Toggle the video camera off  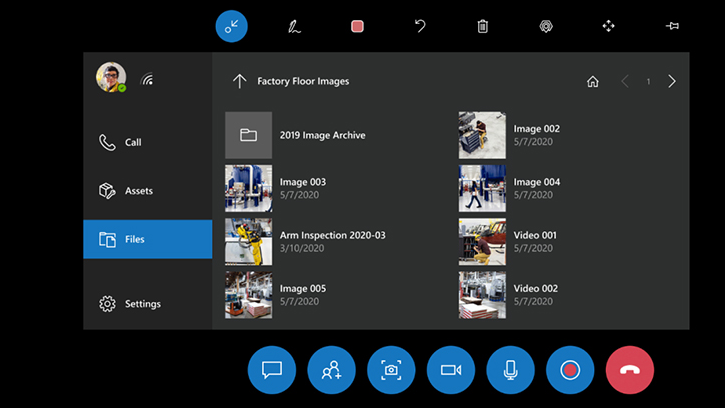coord(451,370)
